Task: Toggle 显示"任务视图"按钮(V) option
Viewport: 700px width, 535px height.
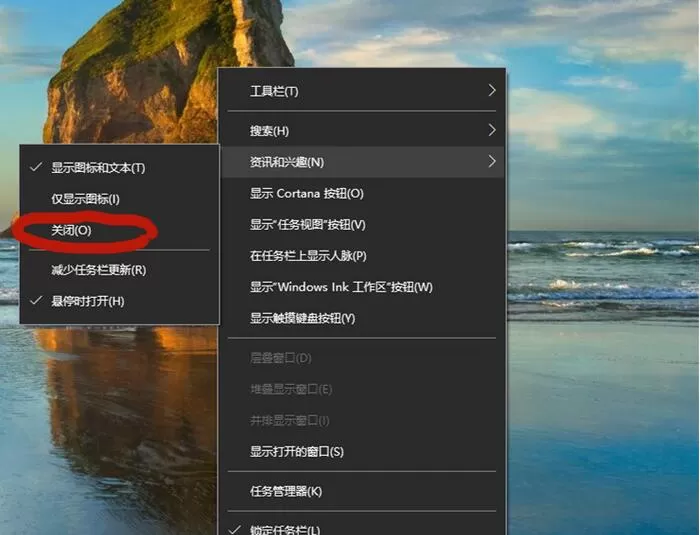Action: (x=362, y=225)
